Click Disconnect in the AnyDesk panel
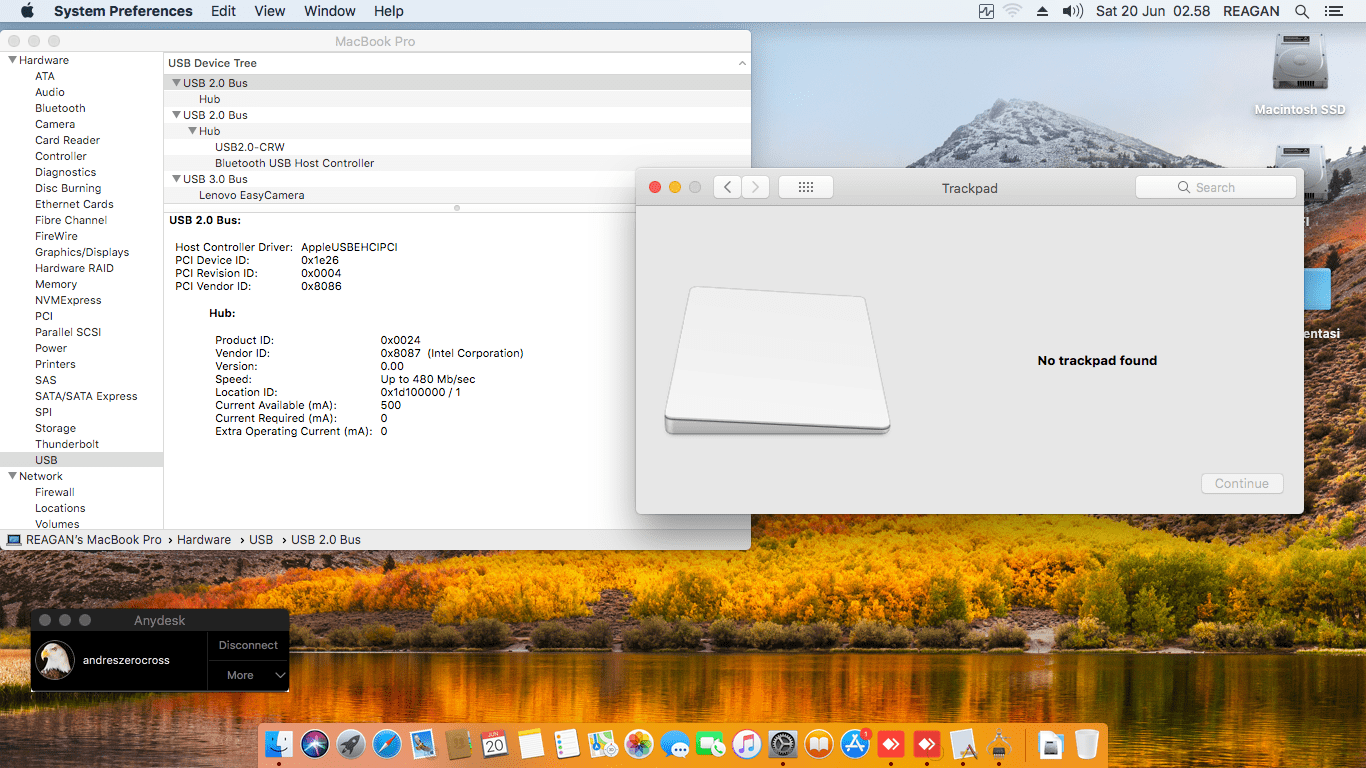The height and width of the screenshot is (768, 1366). coord(248,645)
